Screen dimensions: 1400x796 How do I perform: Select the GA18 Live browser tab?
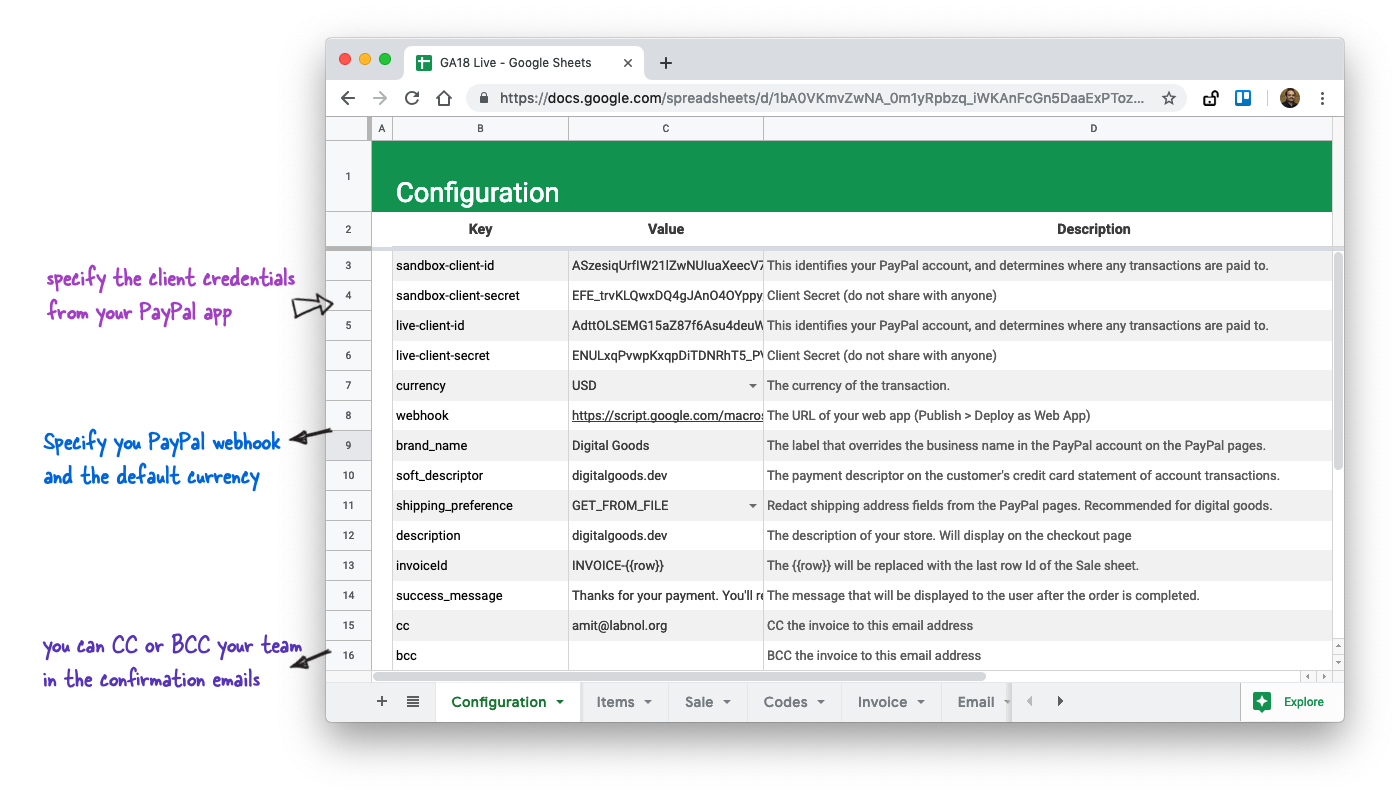point(525,62)
